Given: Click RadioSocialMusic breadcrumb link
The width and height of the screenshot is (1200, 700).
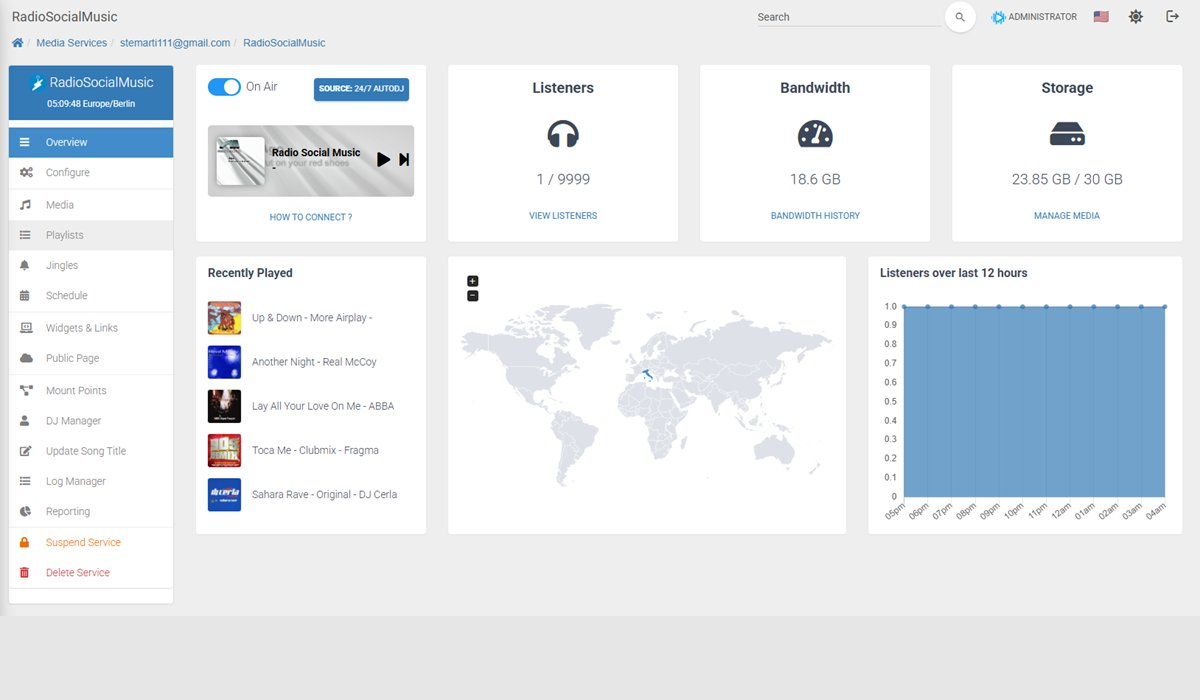Looking at the screenshot, I should [284, 43].
